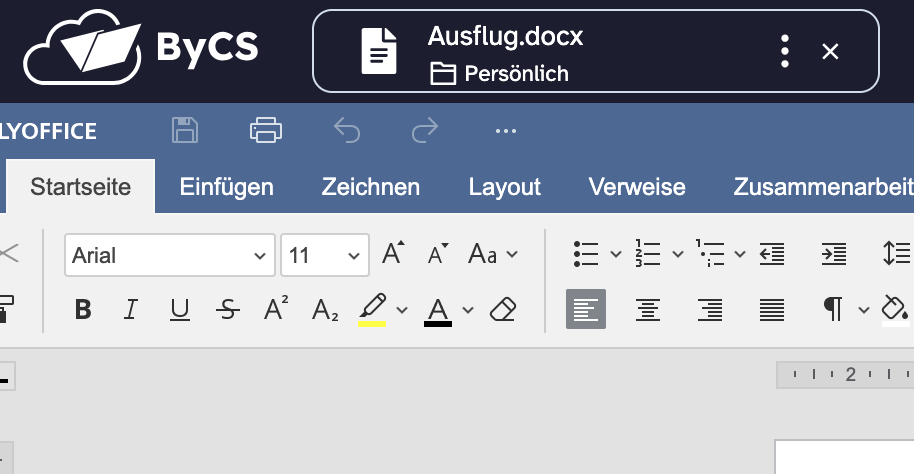Click the ByCS logo link
Viewport: 914px width, 474px height.
pyautogui.click(x=141, y=47)
